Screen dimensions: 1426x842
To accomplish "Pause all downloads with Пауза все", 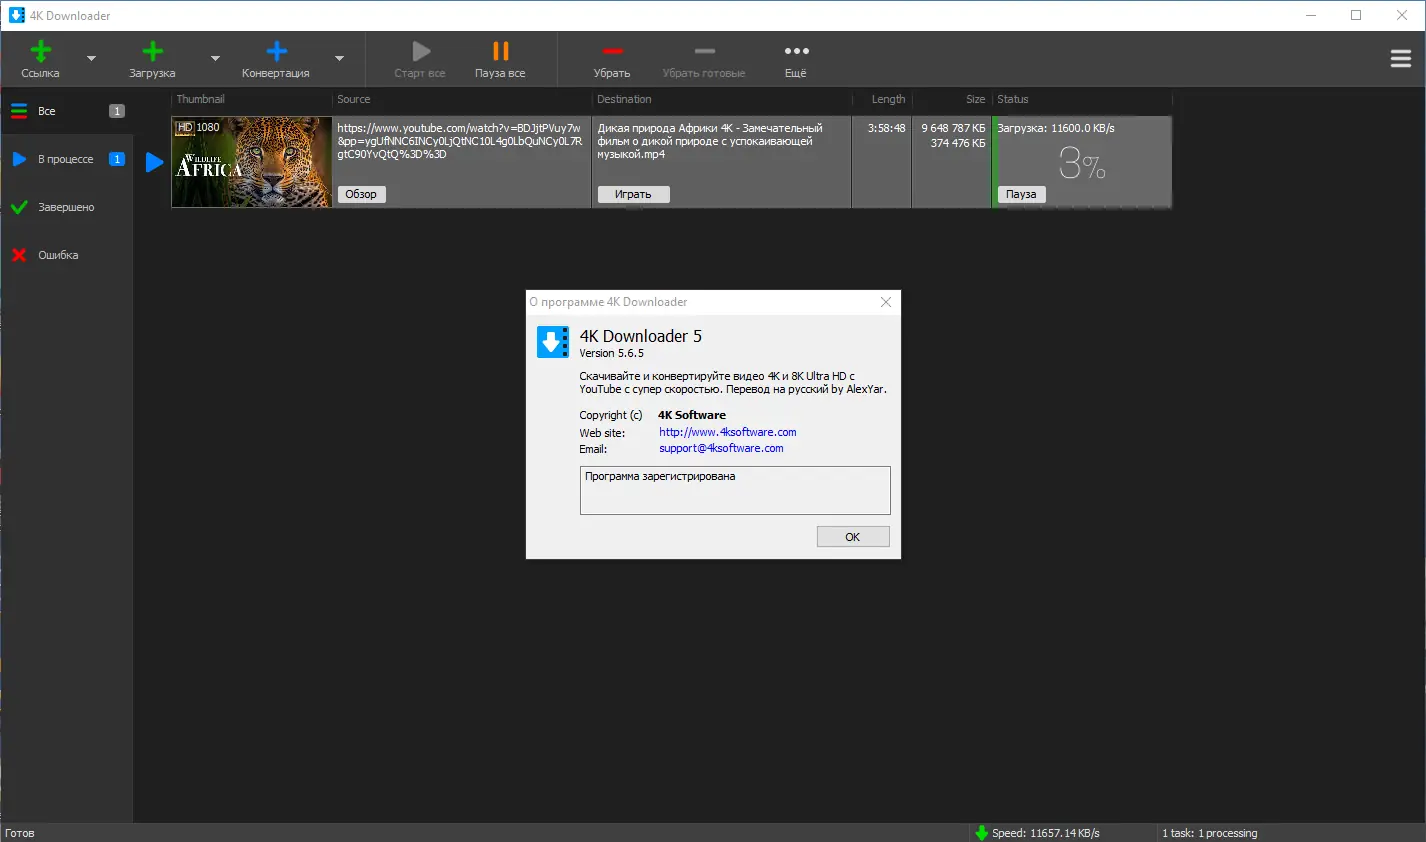I will click(x=499, y=58).
